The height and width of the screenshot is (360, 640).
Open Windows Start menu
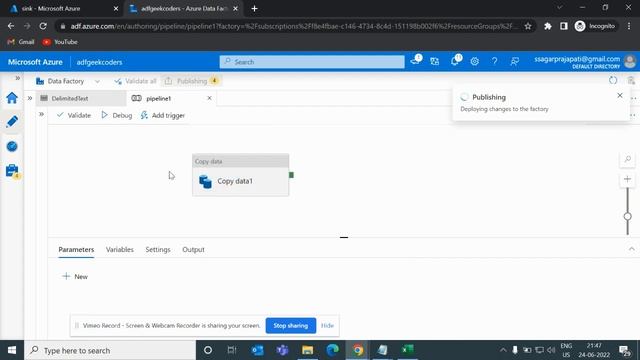12,350
